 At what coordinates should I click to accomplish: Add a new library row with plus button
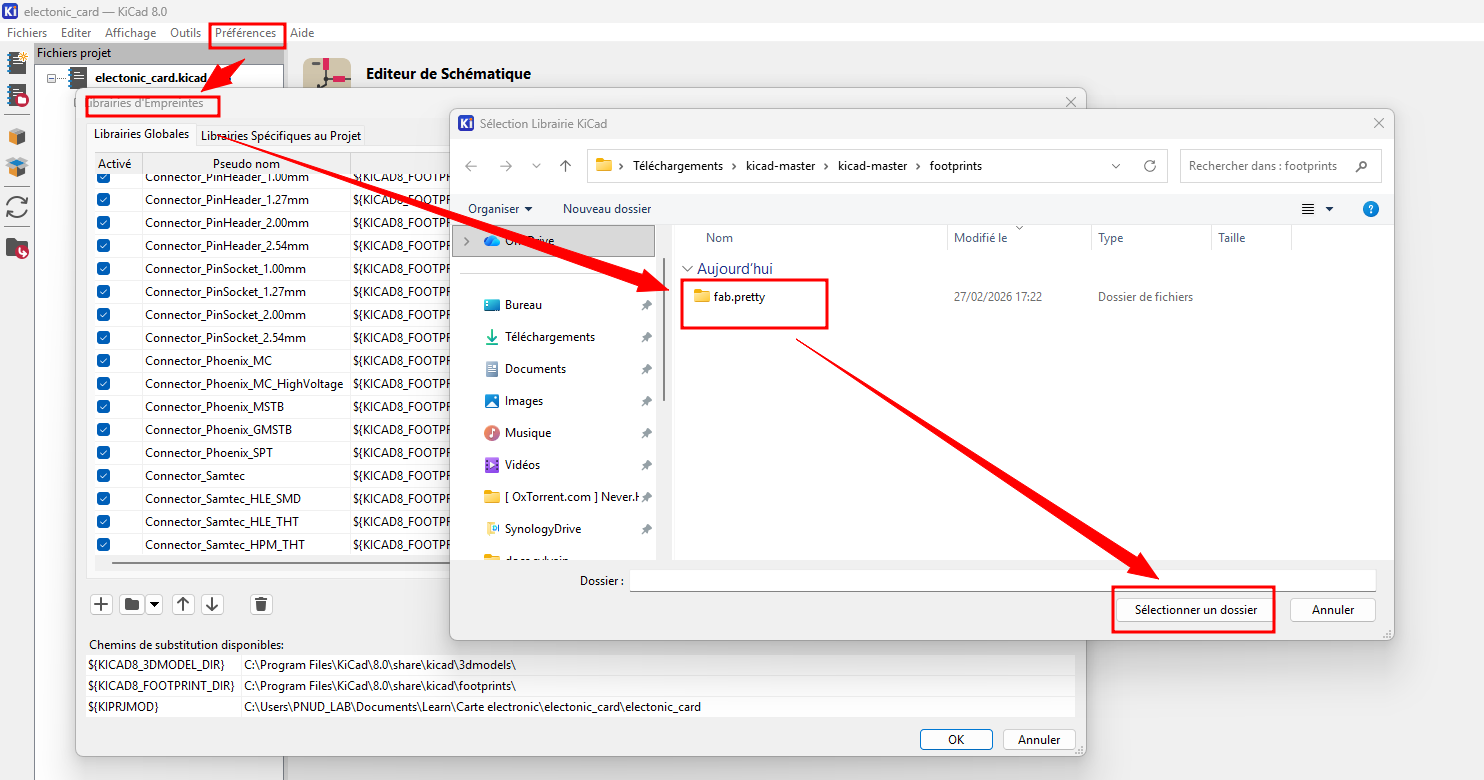point(101,604)
